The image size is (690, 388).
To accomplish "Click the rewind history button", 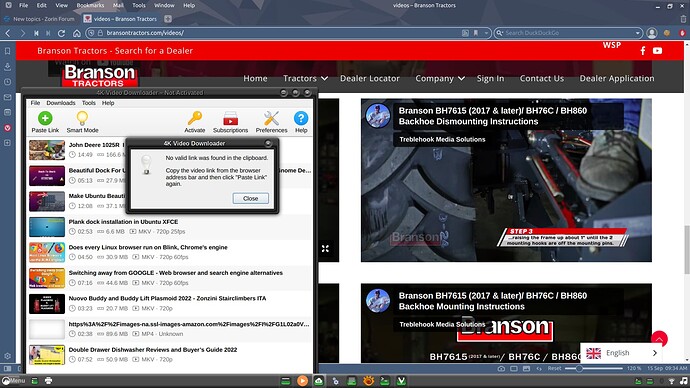I will 36,33.
